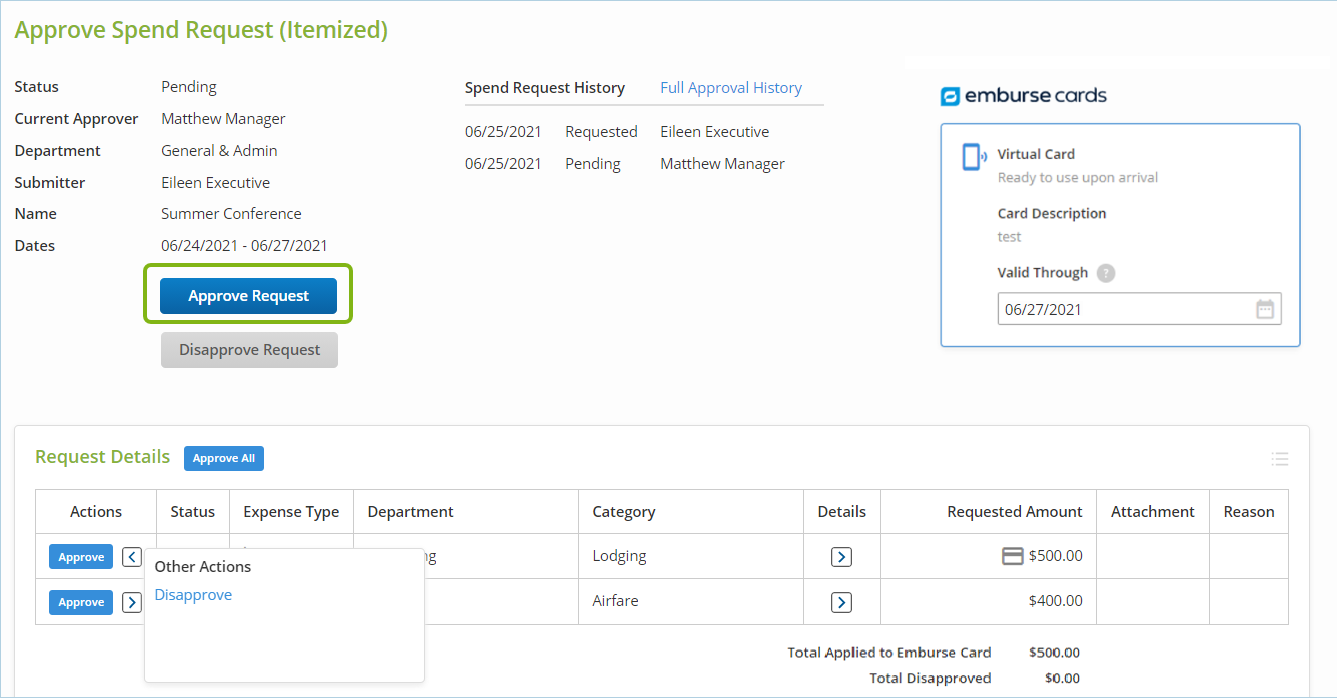Click the Valid Through help question mark
The height and width of the screenshot is (698, 1337).
coord(1105,273)
